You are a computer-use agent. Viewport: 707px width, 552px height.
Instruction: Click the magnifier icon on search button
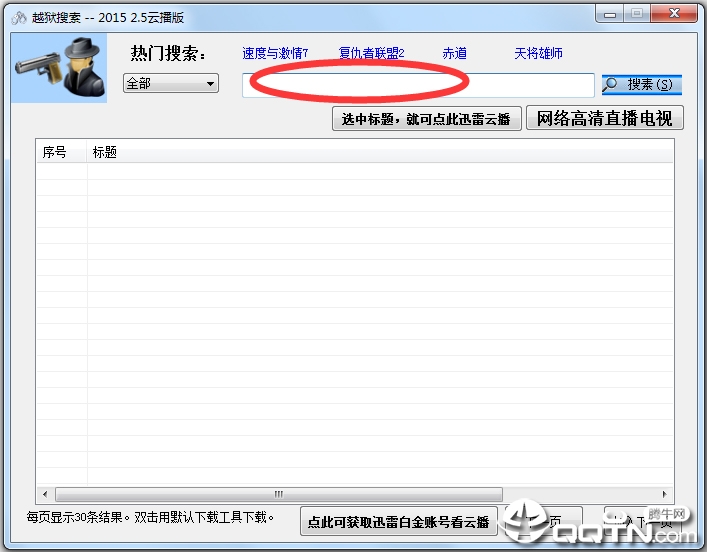click(611, 84)
